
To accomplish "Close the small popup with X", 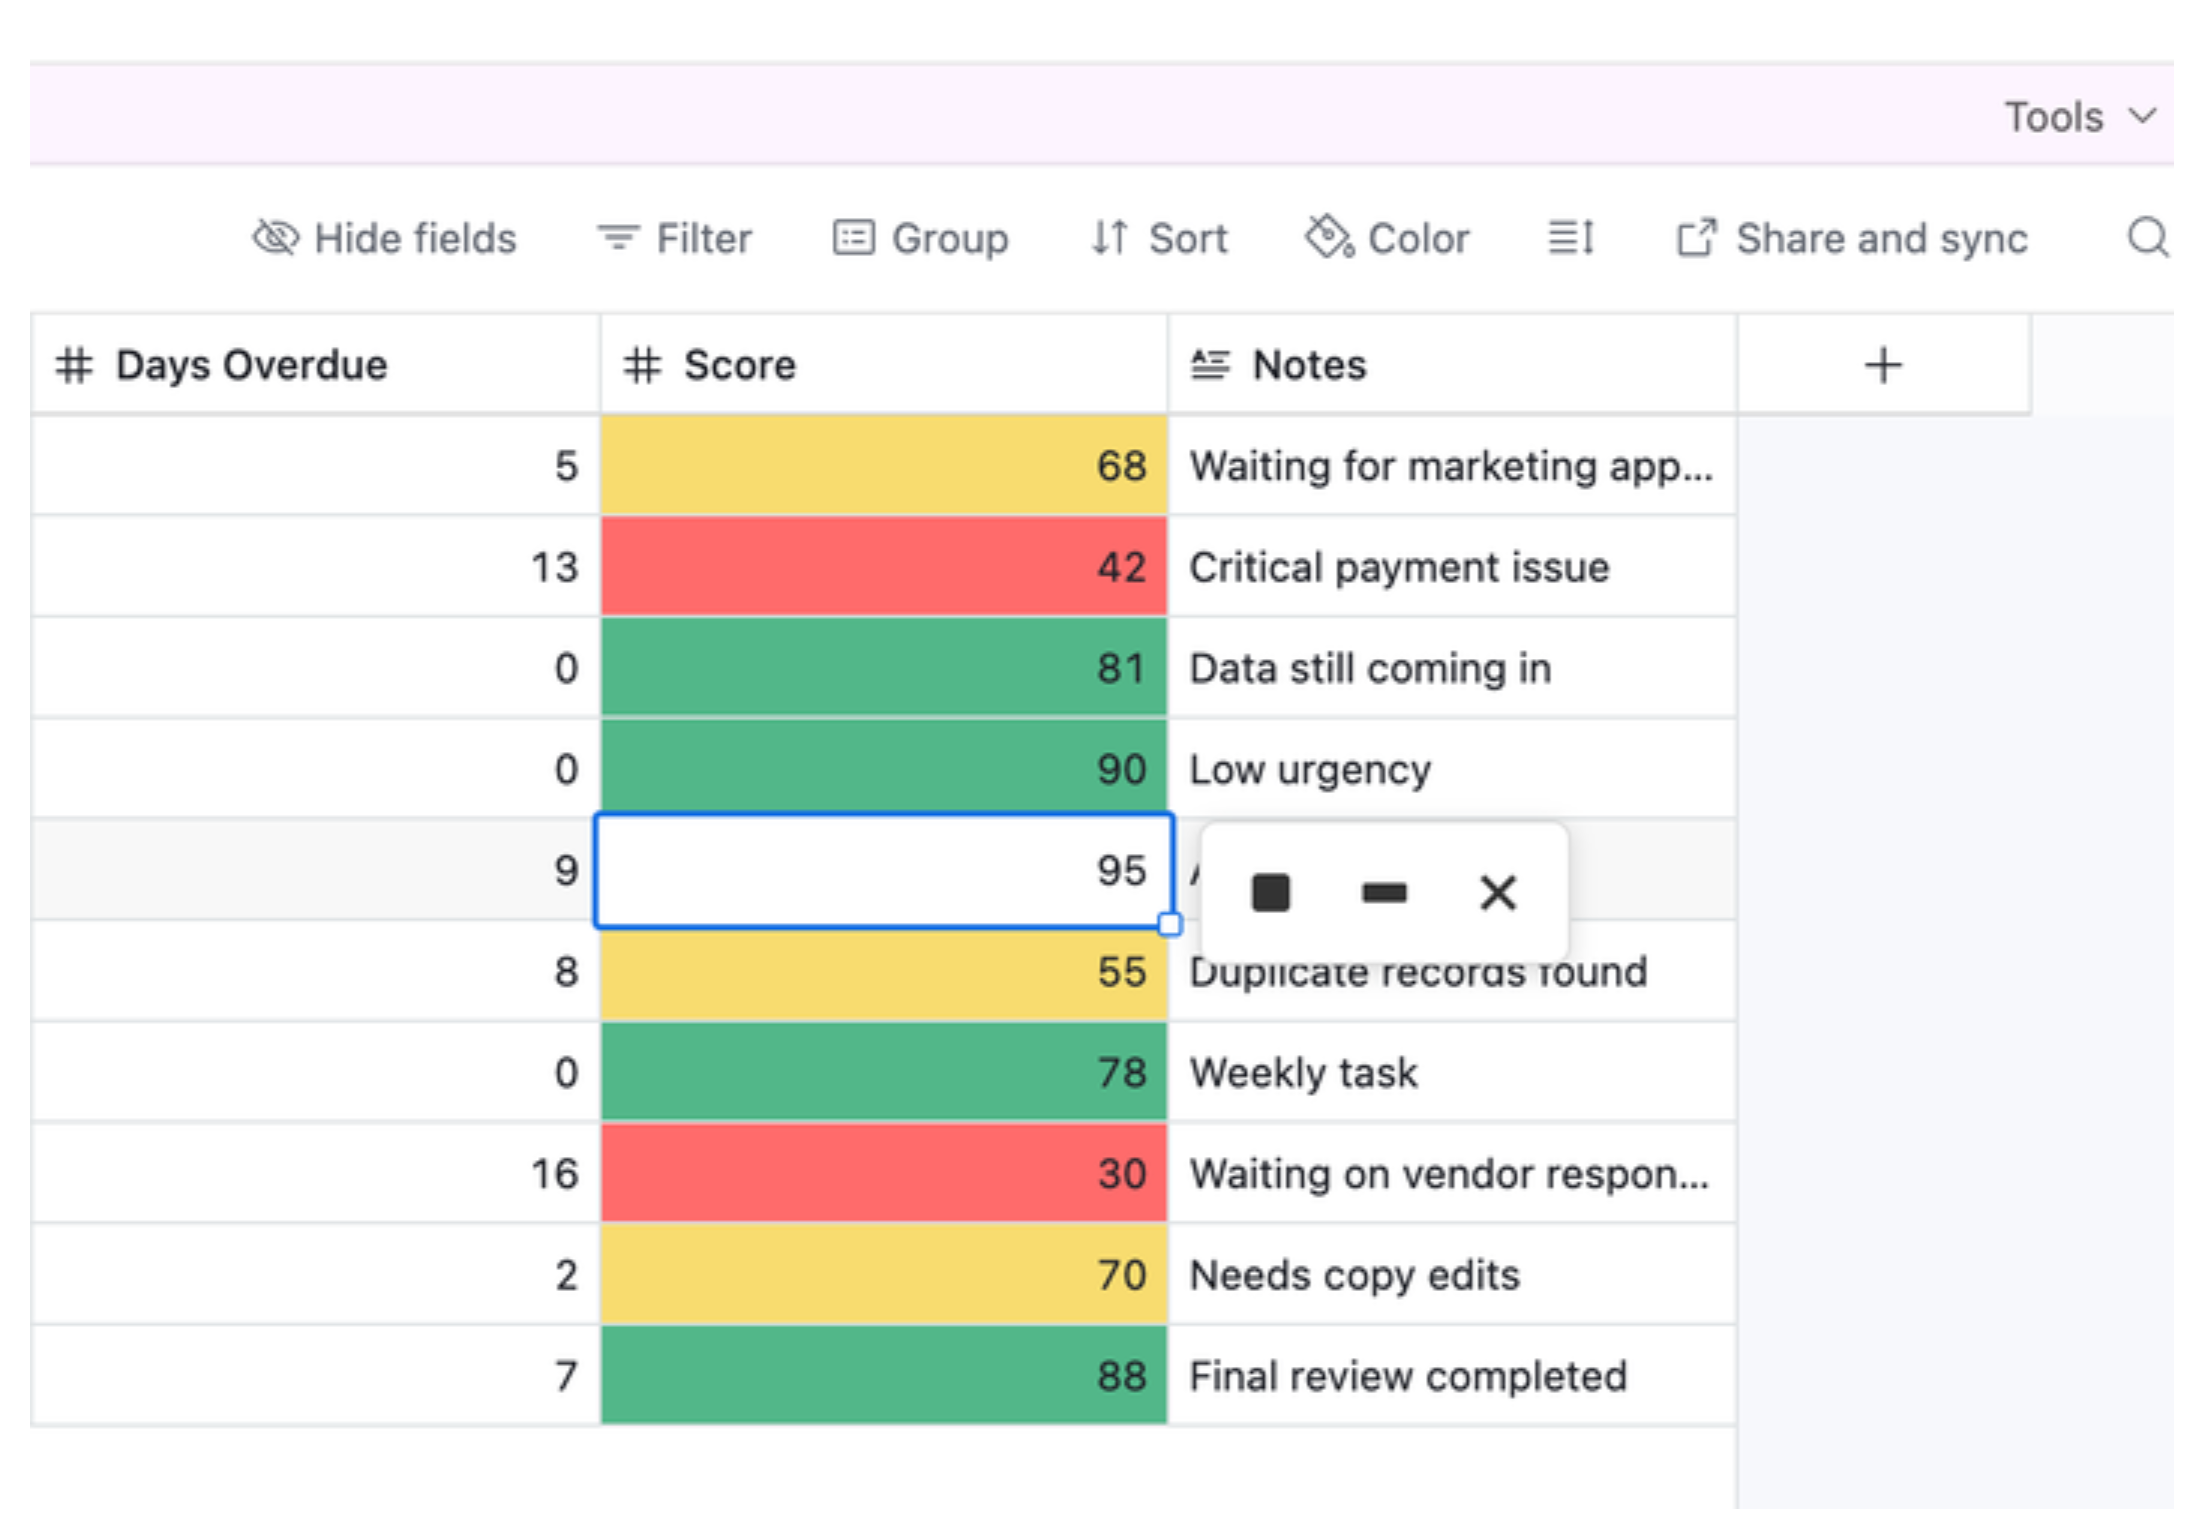I will [1498, 892].
